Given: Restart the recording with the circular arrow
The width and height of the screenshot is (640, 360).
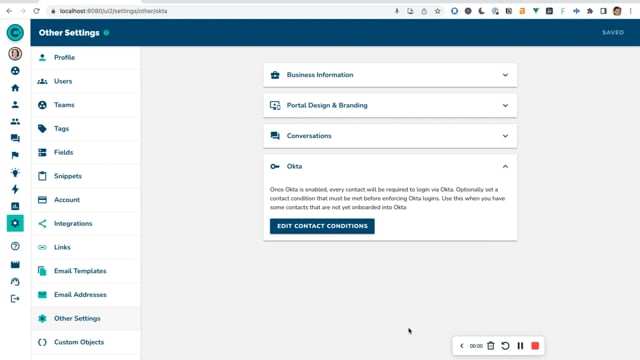Looking at the screenshot, I should 505,346.
